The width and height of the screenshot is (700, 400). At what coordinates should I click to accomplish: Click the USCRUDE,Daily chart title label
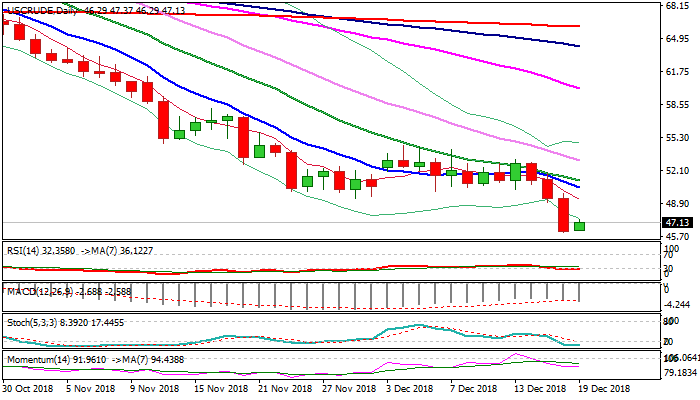(40, 9)
